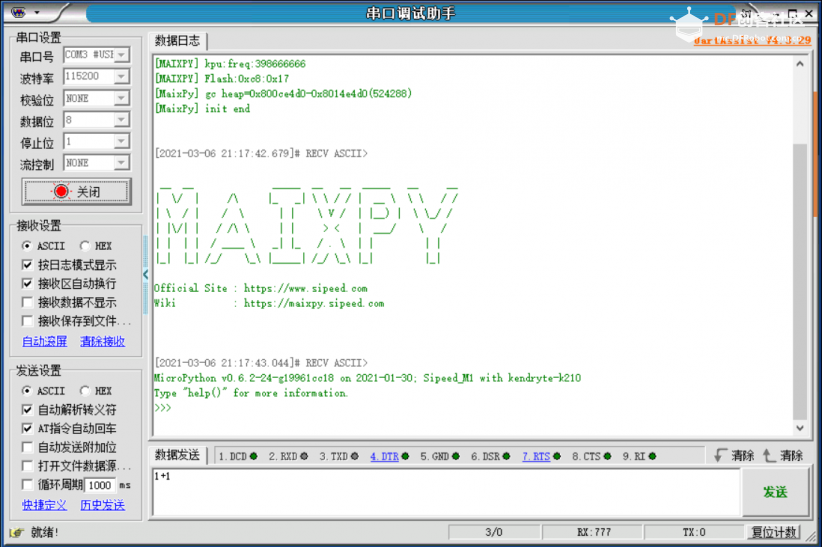Toggle 自动解析转义符 checkbox

(x=27, y=410)
